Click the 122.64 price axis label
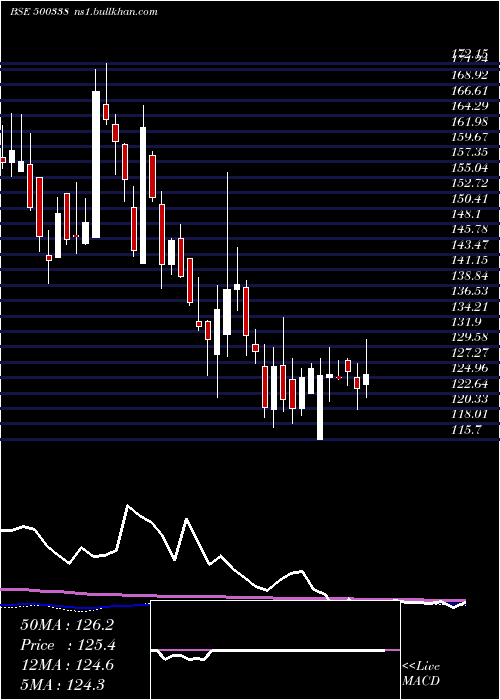The height and width of the screenshot is (700, 500). point(468,383)
